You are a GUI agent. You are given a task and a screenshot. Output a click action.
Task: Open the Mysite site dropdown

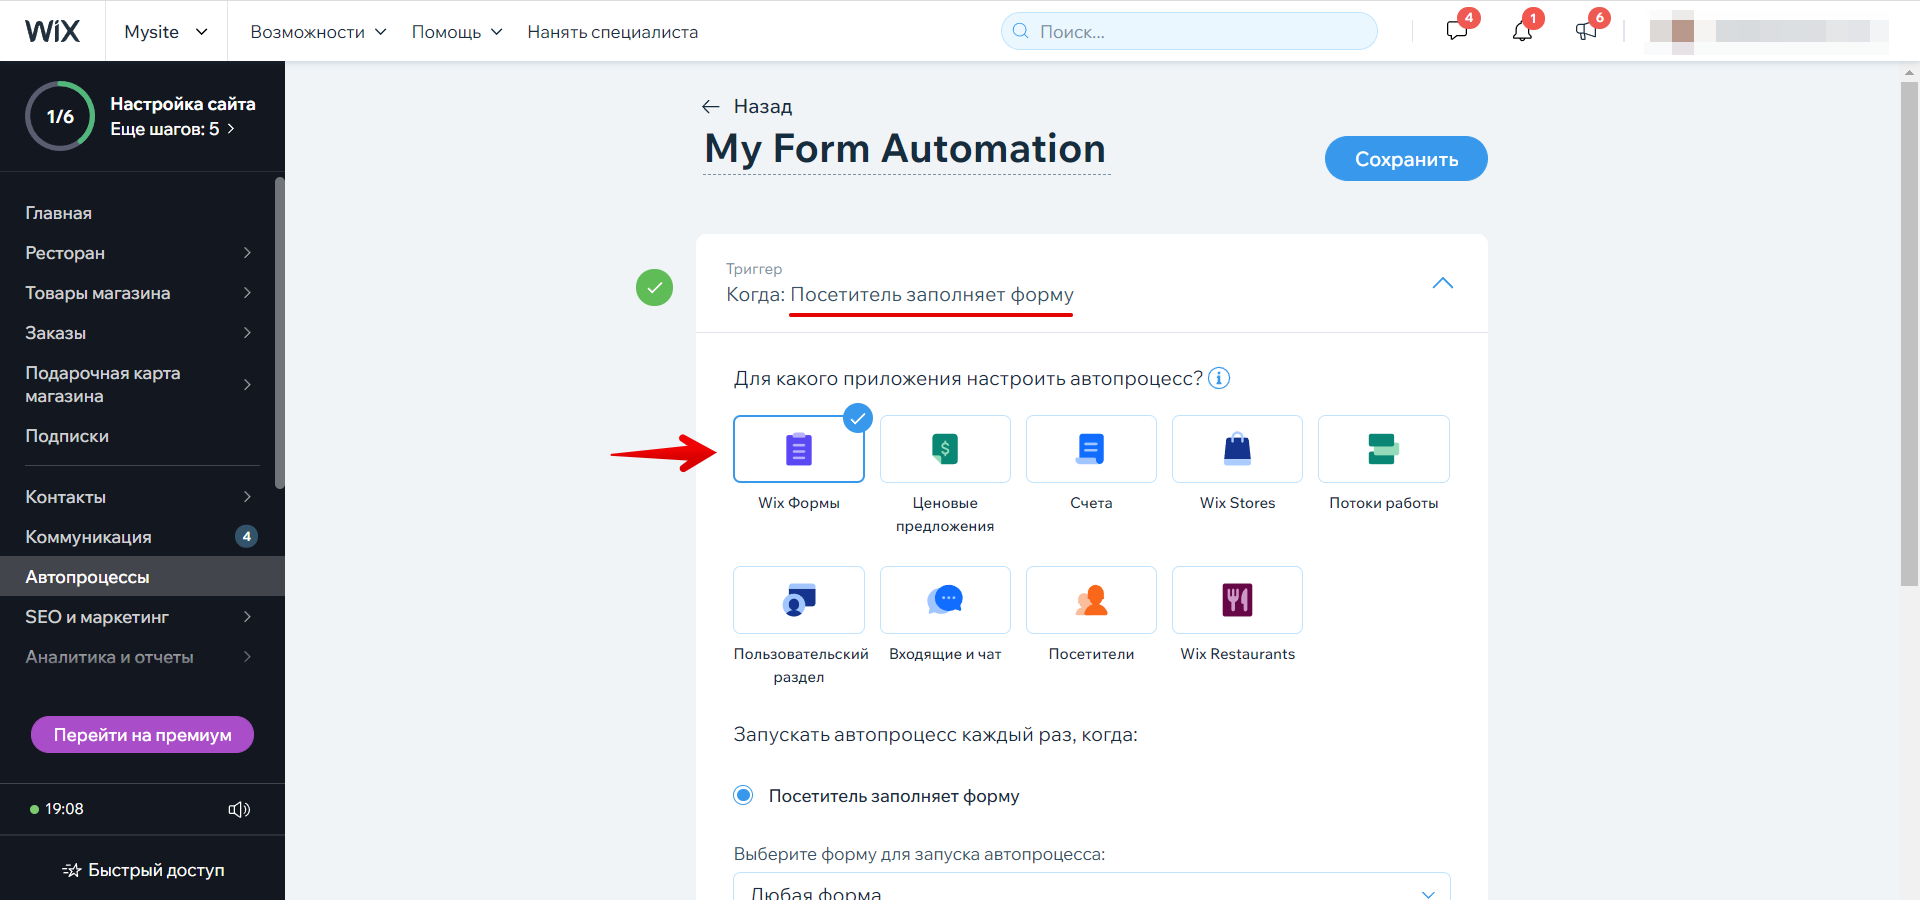[x=166, y=31]
